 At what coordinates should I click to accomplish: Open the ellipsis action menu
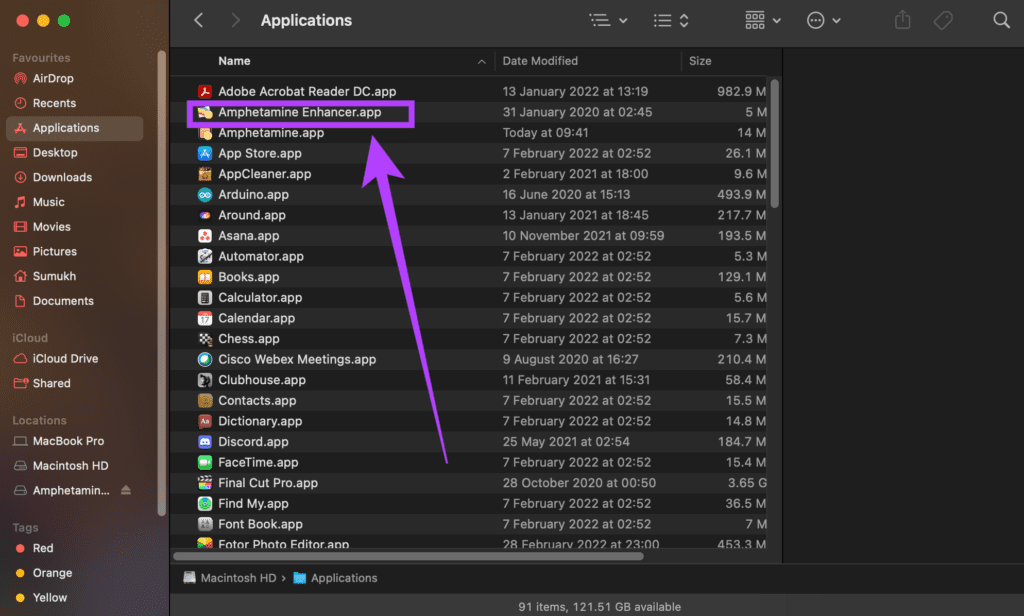(824, 20)
